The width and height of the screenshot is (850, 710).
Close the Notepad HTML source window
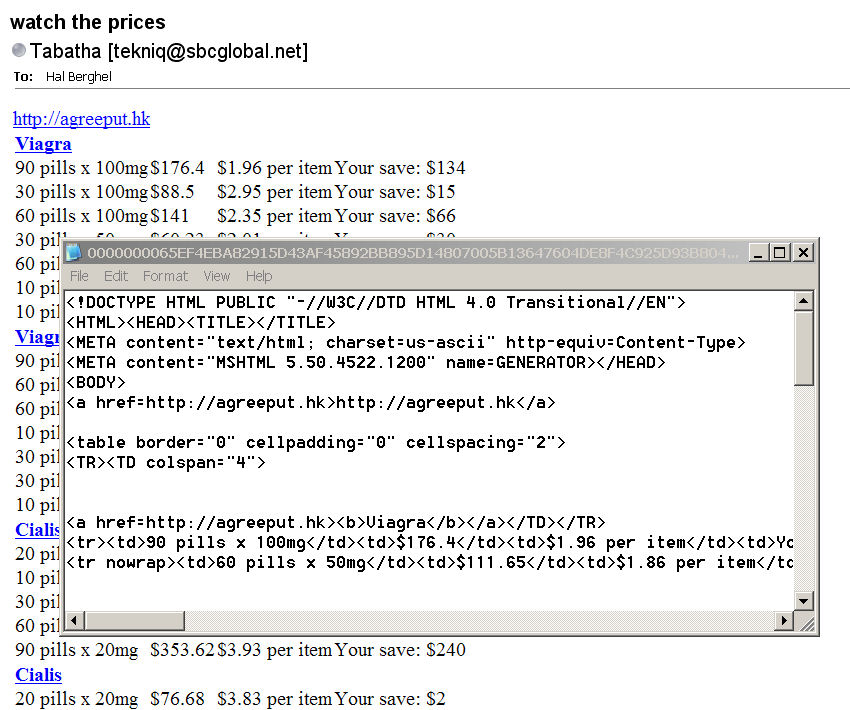(802, 254)
